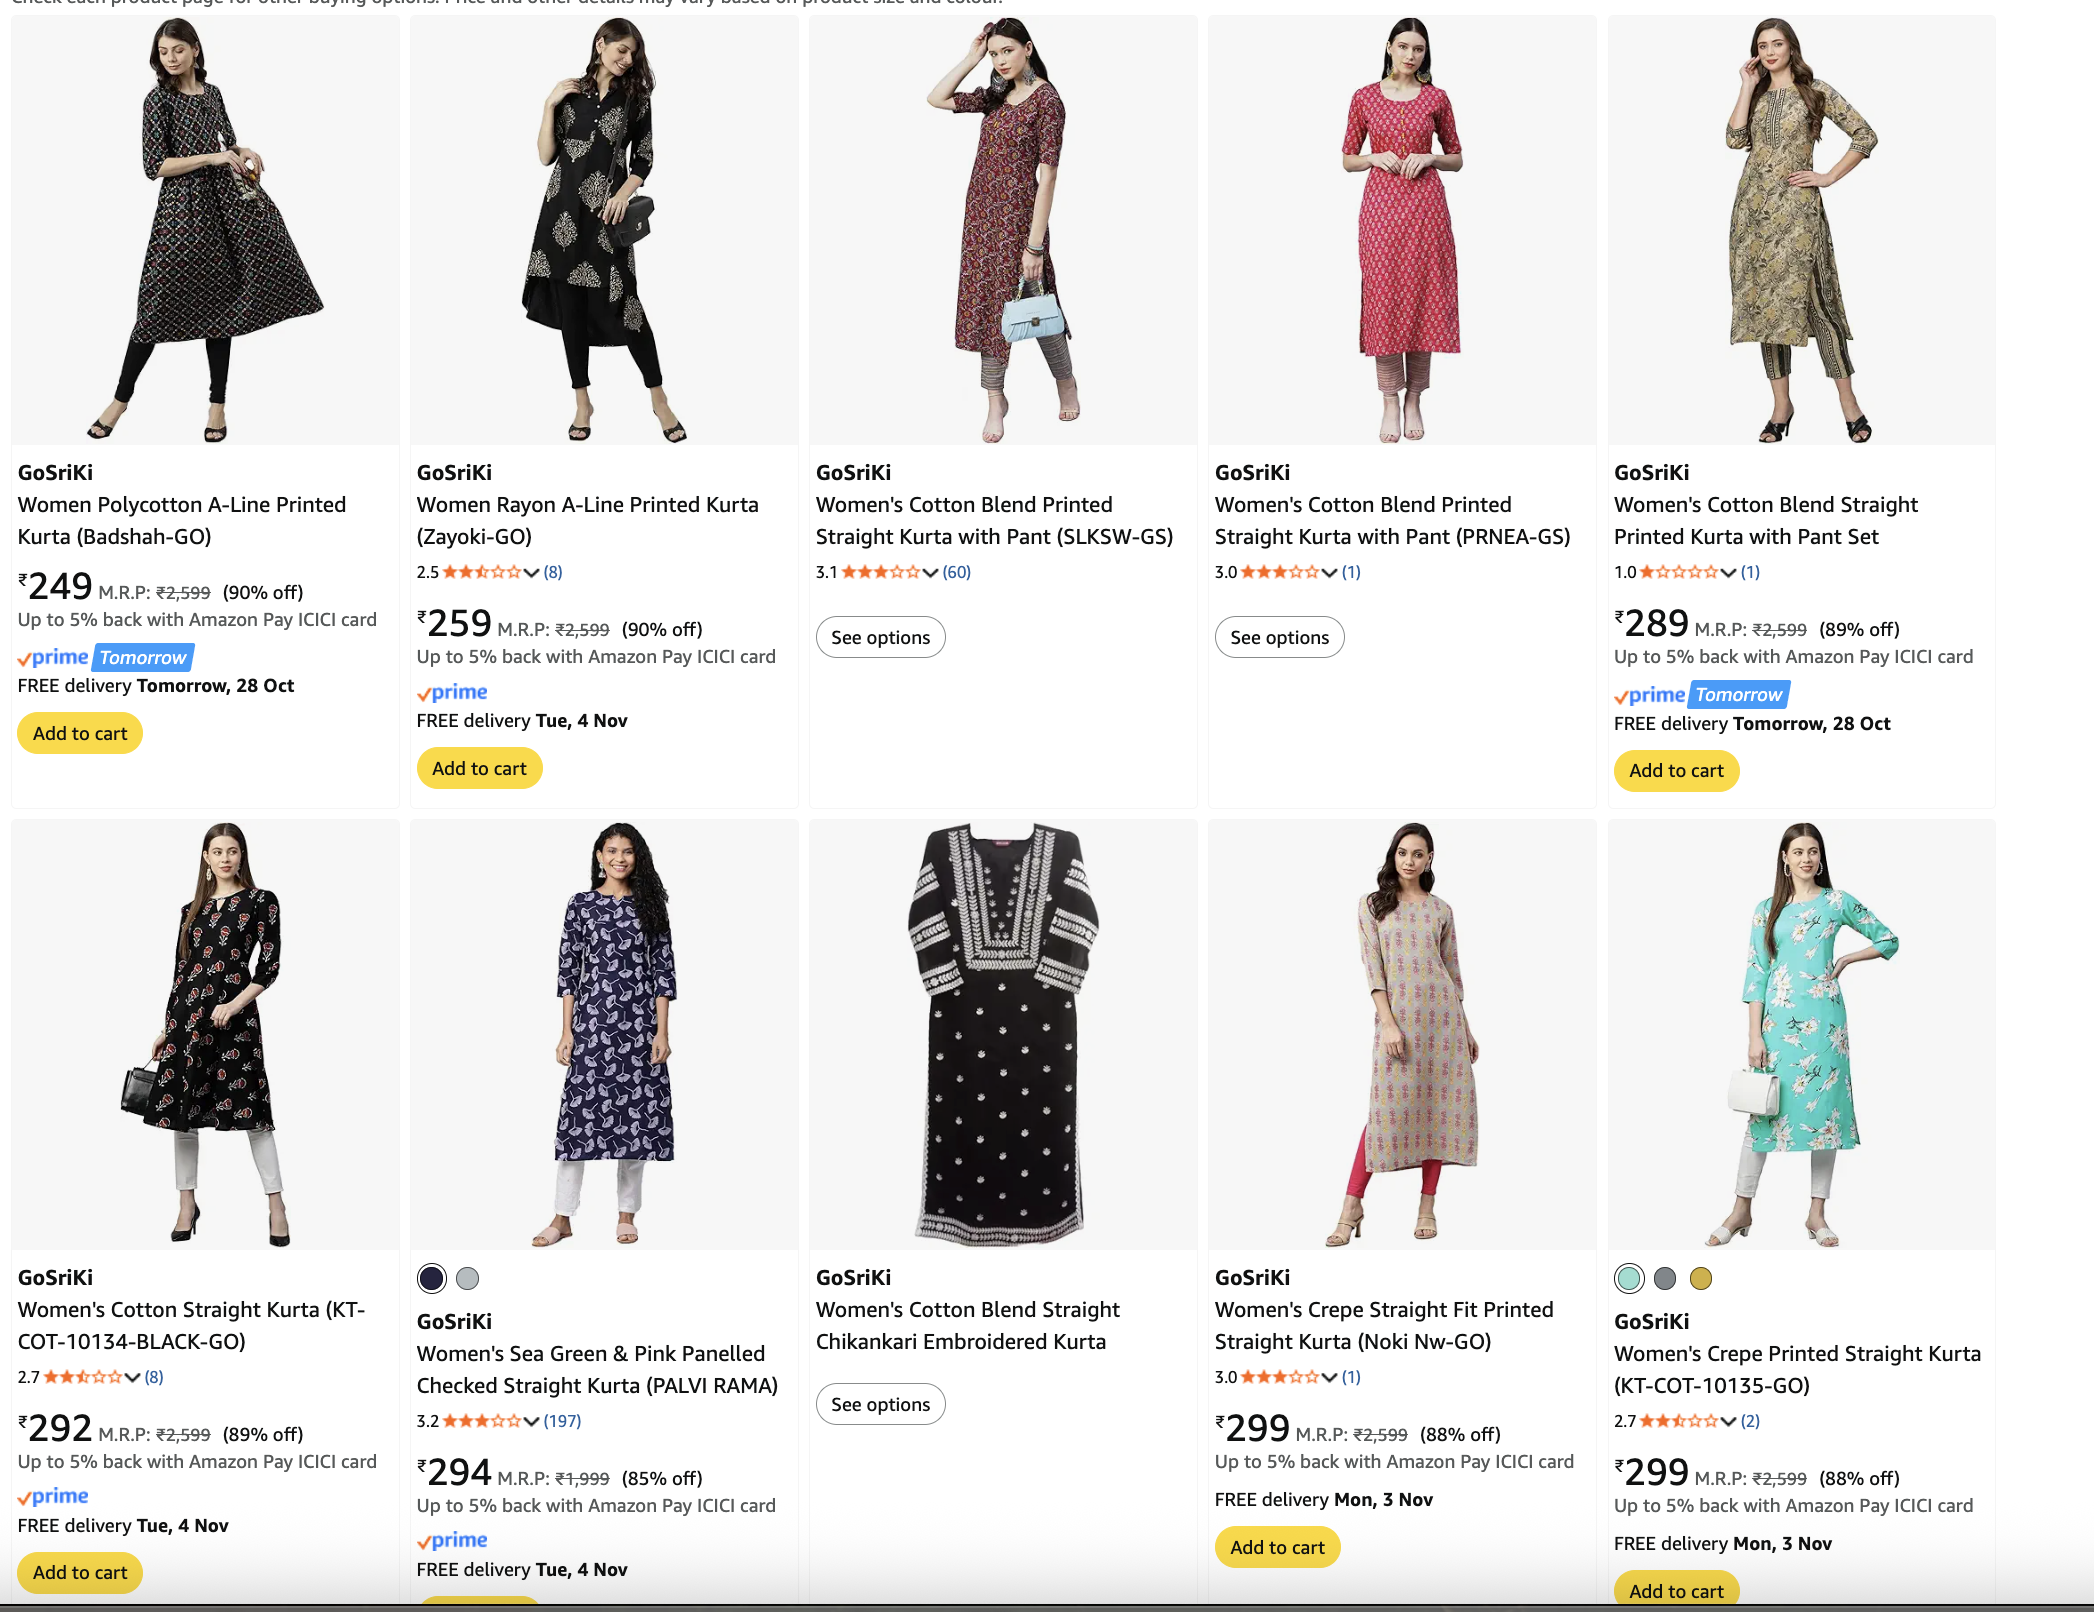This screenshot has height=1612, width=2094.
Task: Select navy blue color swatch for PALVI RAMA Kurta
Action: (432, 1278)
